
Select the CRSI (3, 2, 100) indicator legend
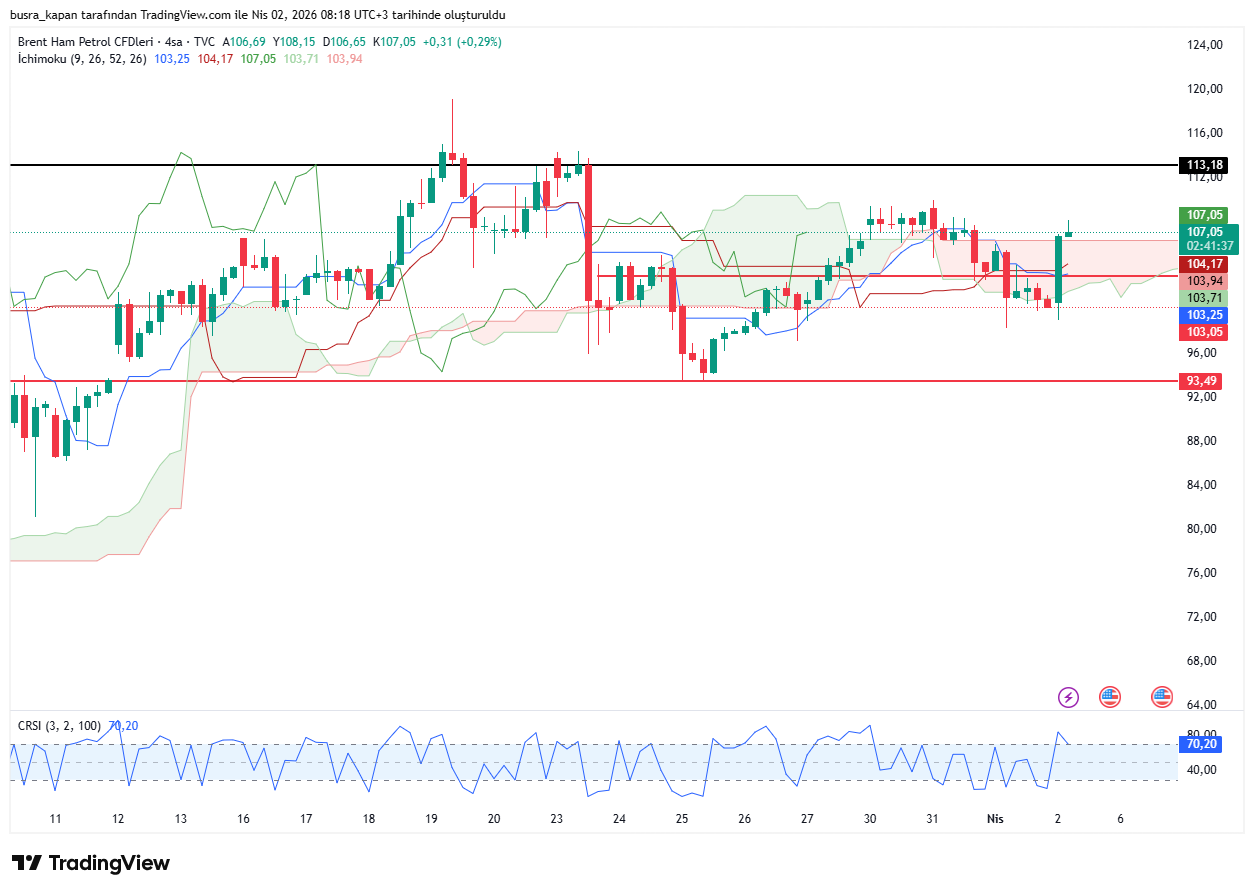click(61, 726)
